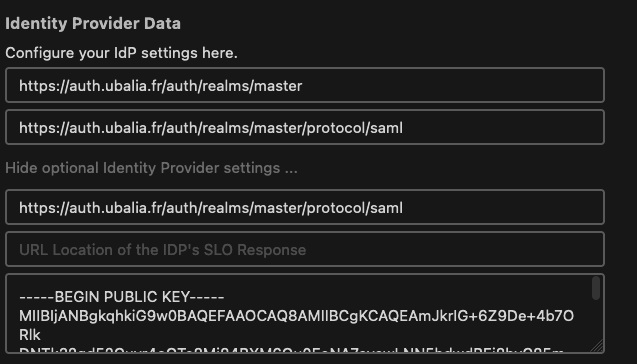Click the partially visible last line of the public key

coord(291,349)
